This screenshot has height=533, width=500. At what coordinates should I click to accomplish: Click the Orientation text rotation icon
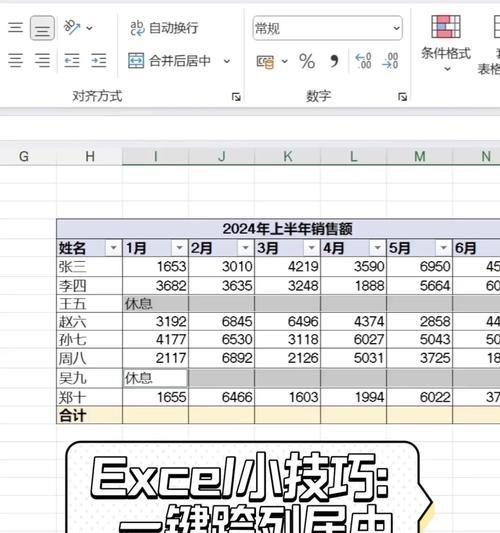(72, 28)
